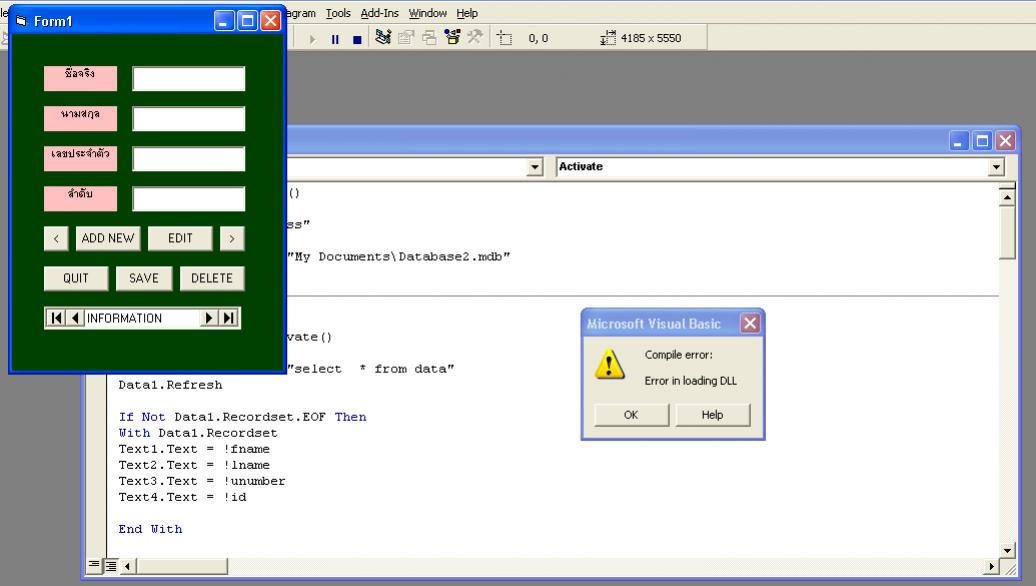
Task: Click Data control move-first arrow
Action: point(57,318)
